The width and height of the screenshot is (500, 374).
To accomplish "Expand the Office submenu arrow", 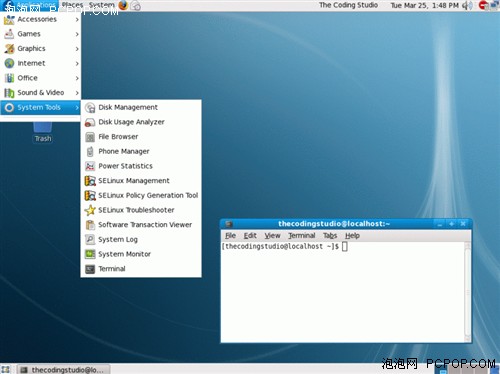I will tap(77, 78).
